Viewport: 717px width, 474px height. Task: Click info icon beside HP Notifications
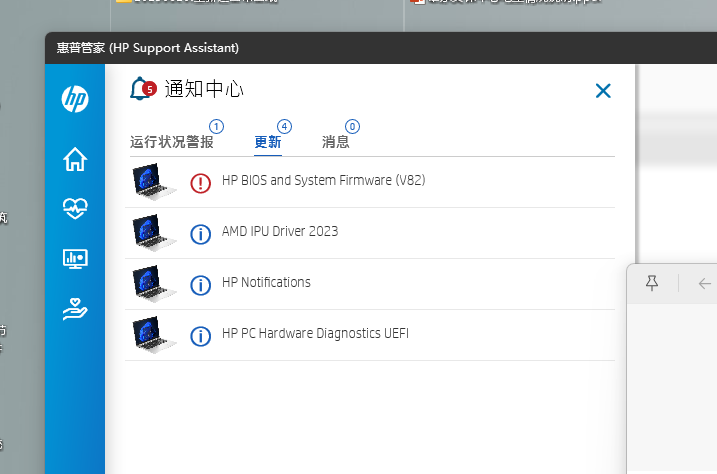point(201,284)
